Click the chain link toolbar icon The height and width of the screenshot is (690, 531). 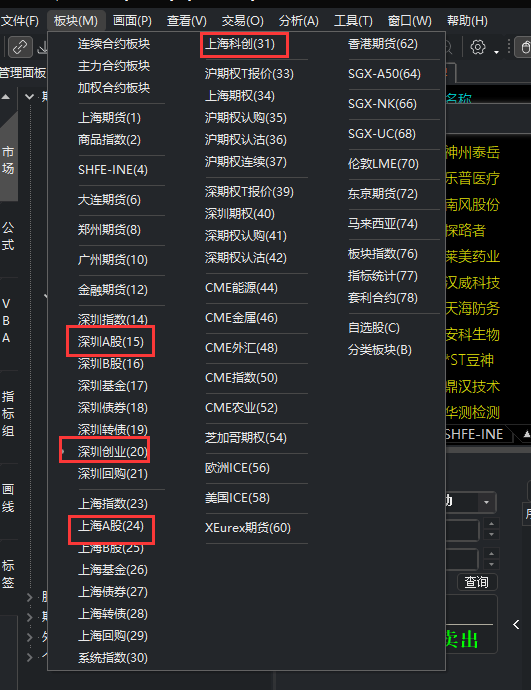coord(20,47)
